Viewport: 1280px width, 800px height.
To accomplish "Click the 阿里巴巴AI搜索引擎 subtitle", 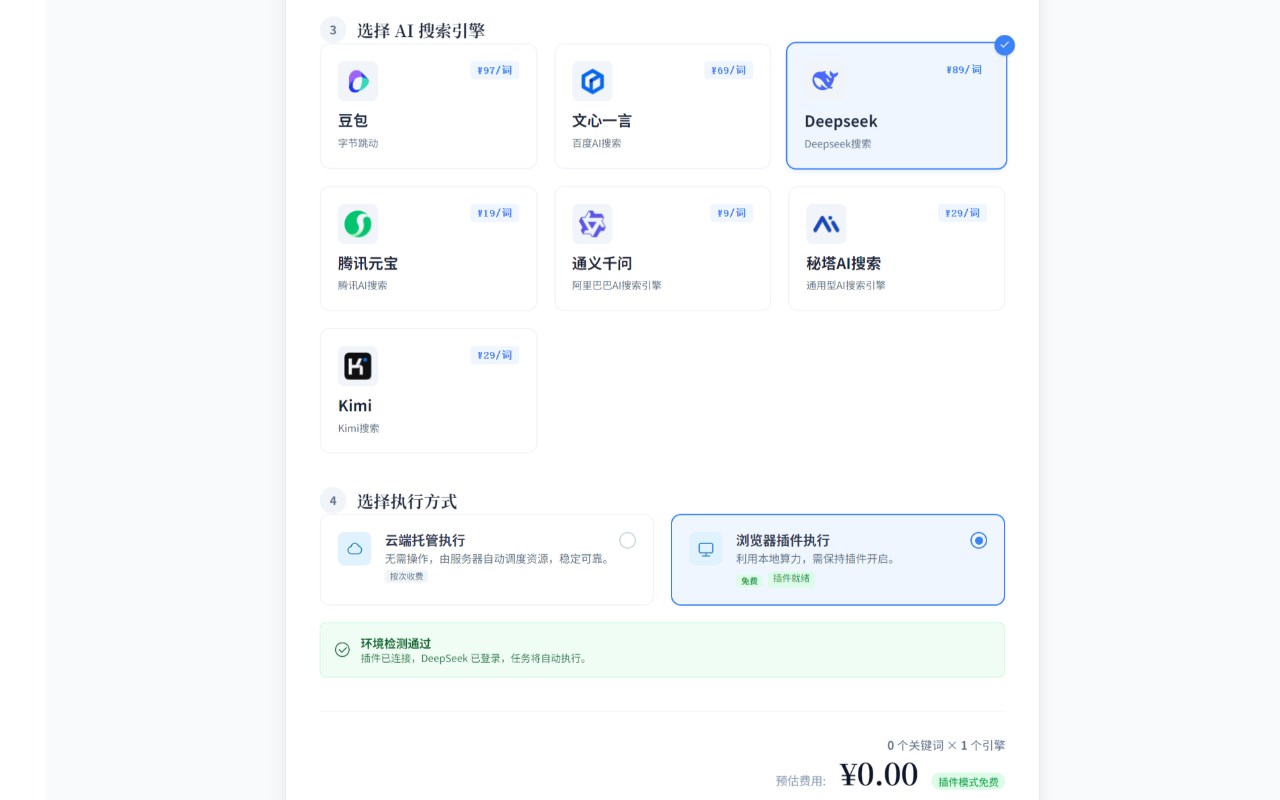I will coord(617,285).
